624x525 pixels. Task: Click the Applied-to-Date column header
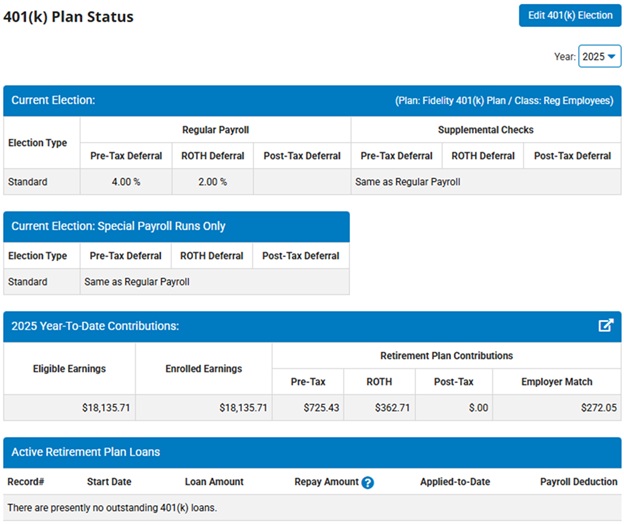[455, 482]
